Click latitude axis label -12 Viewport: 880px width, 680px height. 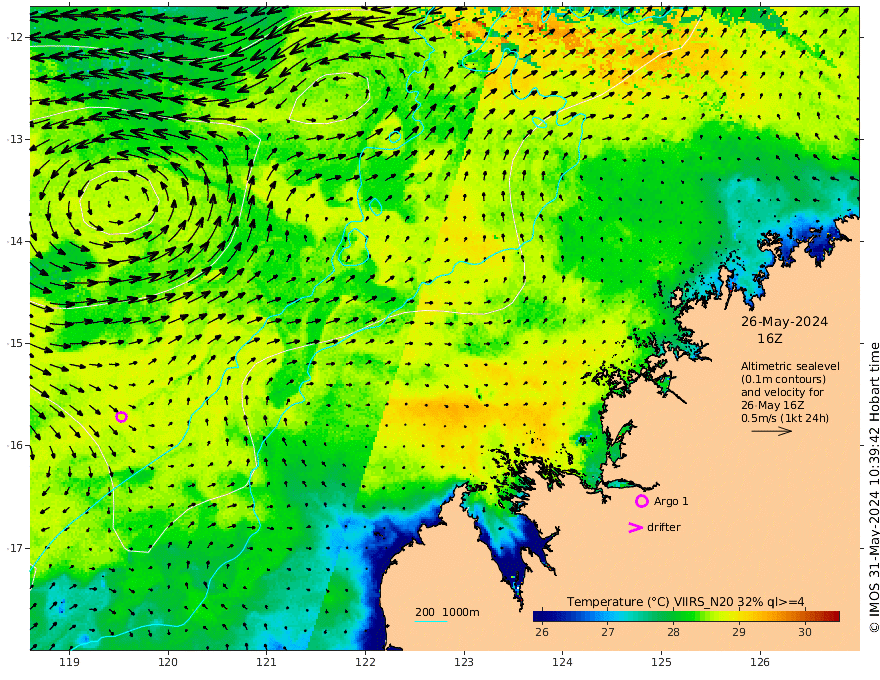15,37
